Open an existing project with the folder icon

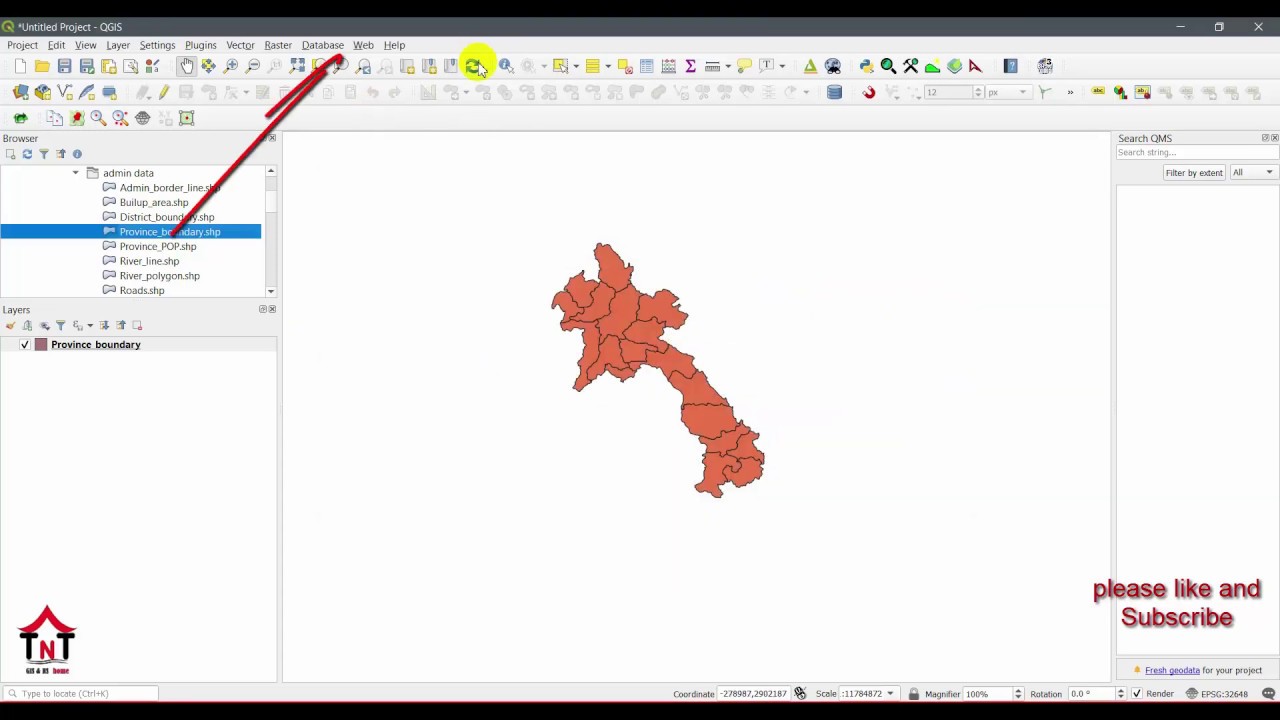point(42,66)
